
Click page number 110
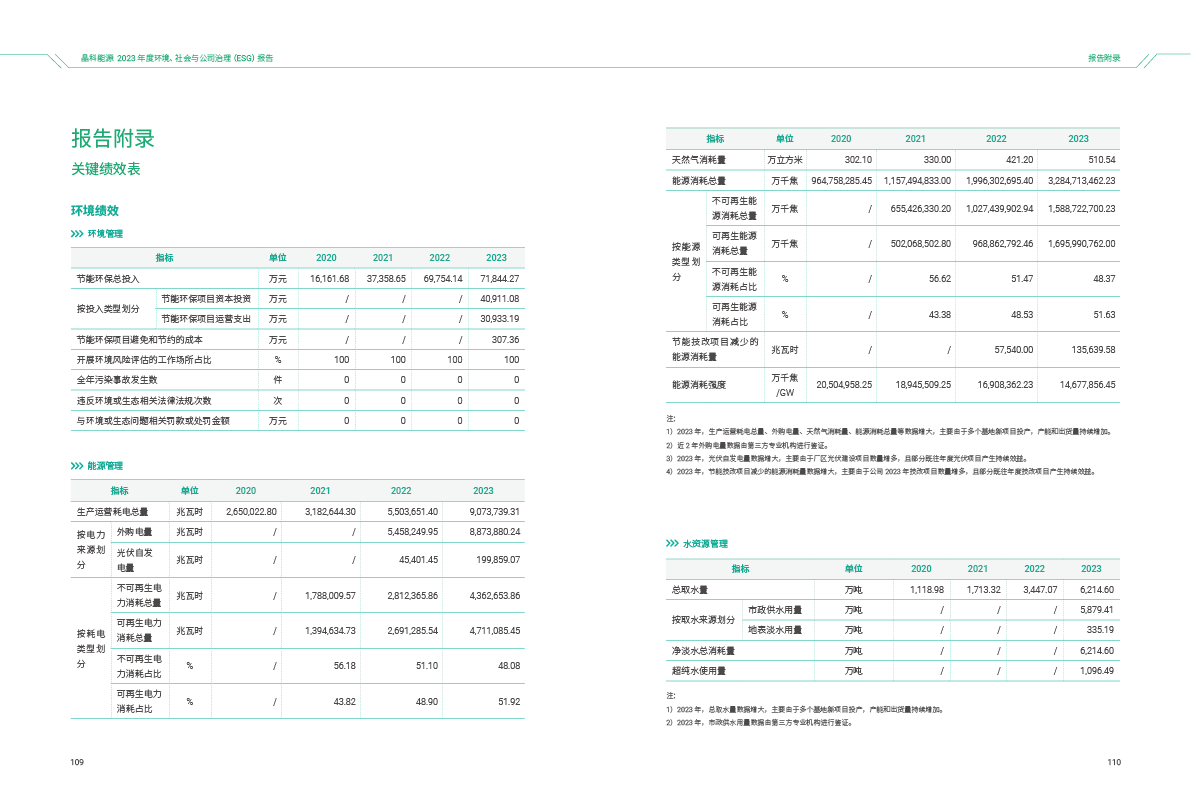(x=1114, y=762)
